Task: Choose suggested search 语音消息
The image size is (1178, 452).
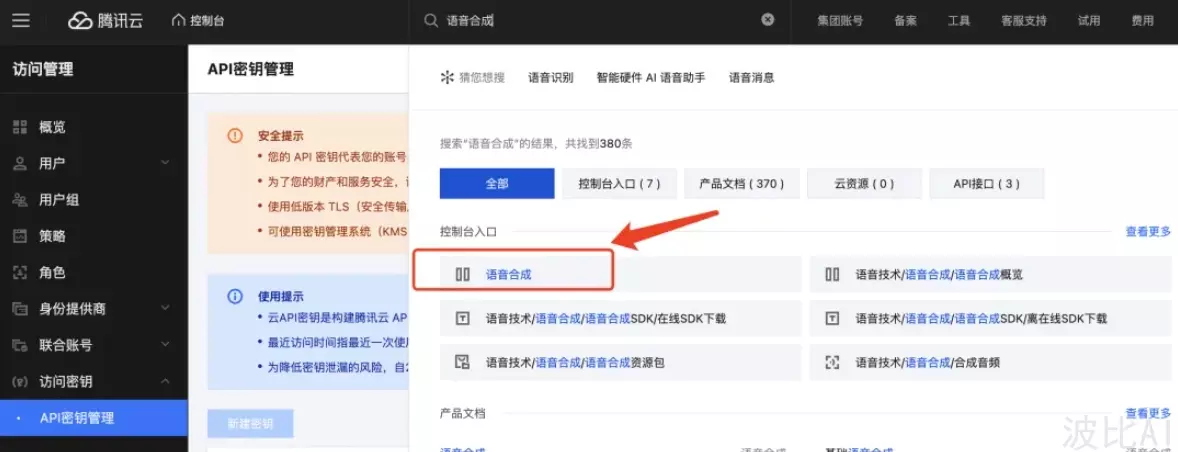Action: [x=751, y=77]
